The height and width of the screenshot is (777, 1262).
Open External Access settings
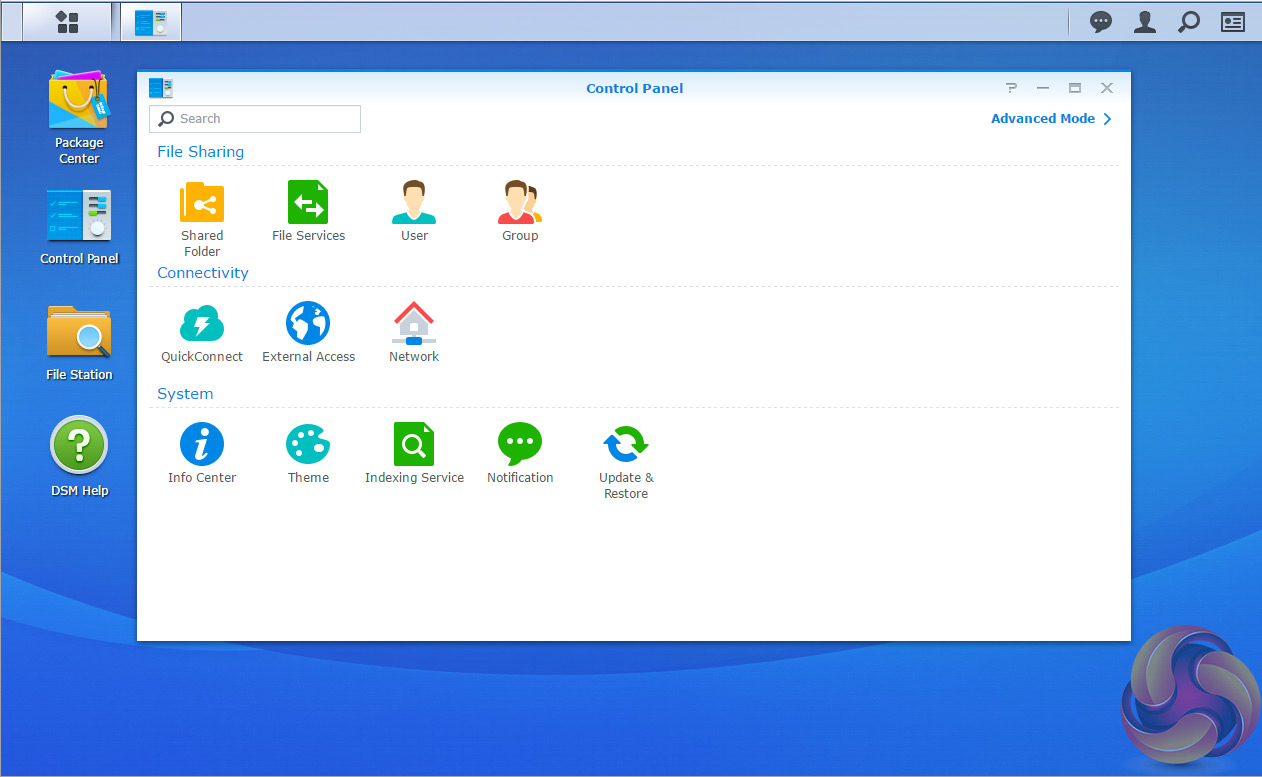(308, 332)
